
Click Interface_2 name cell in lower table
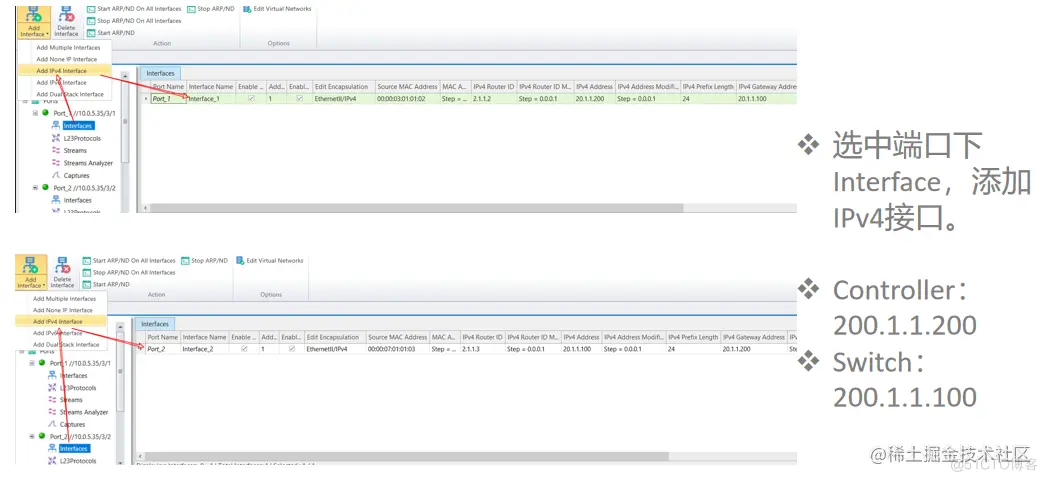[x=204, y=349]
